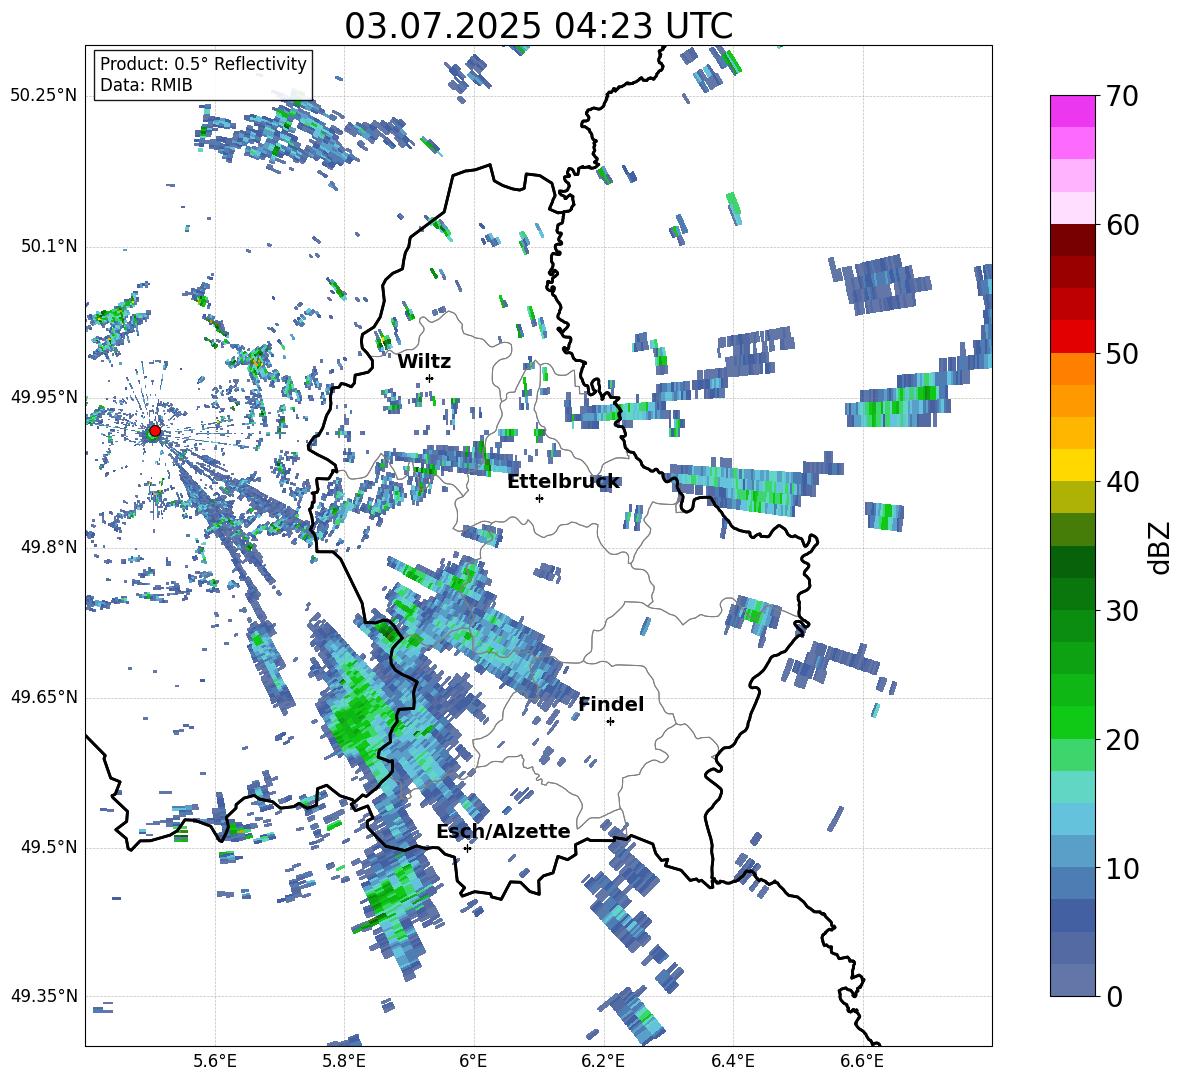
Task: Click the 49.65°N latitude label
Action: (x=44, y=697)
